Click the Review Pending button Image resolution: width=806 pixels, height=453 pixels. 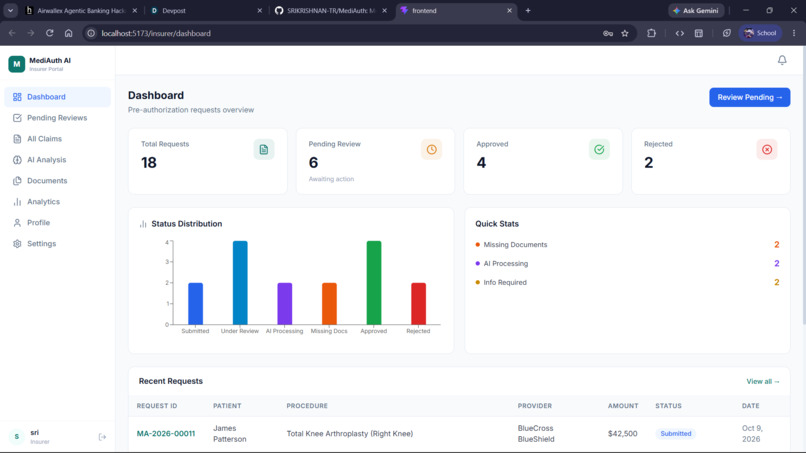pos(749,97)
